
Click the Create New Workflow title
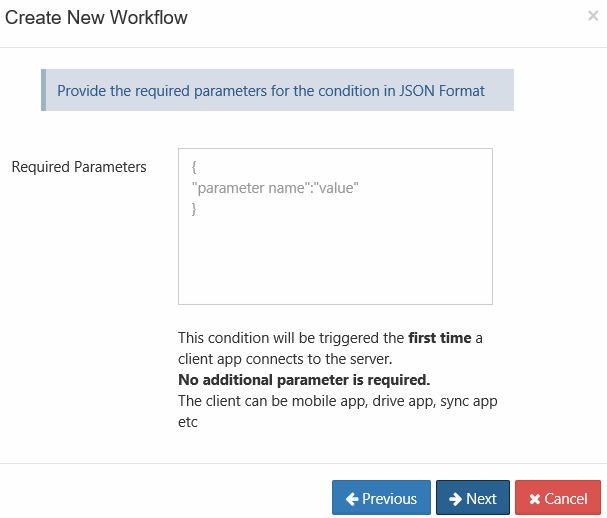96,17
